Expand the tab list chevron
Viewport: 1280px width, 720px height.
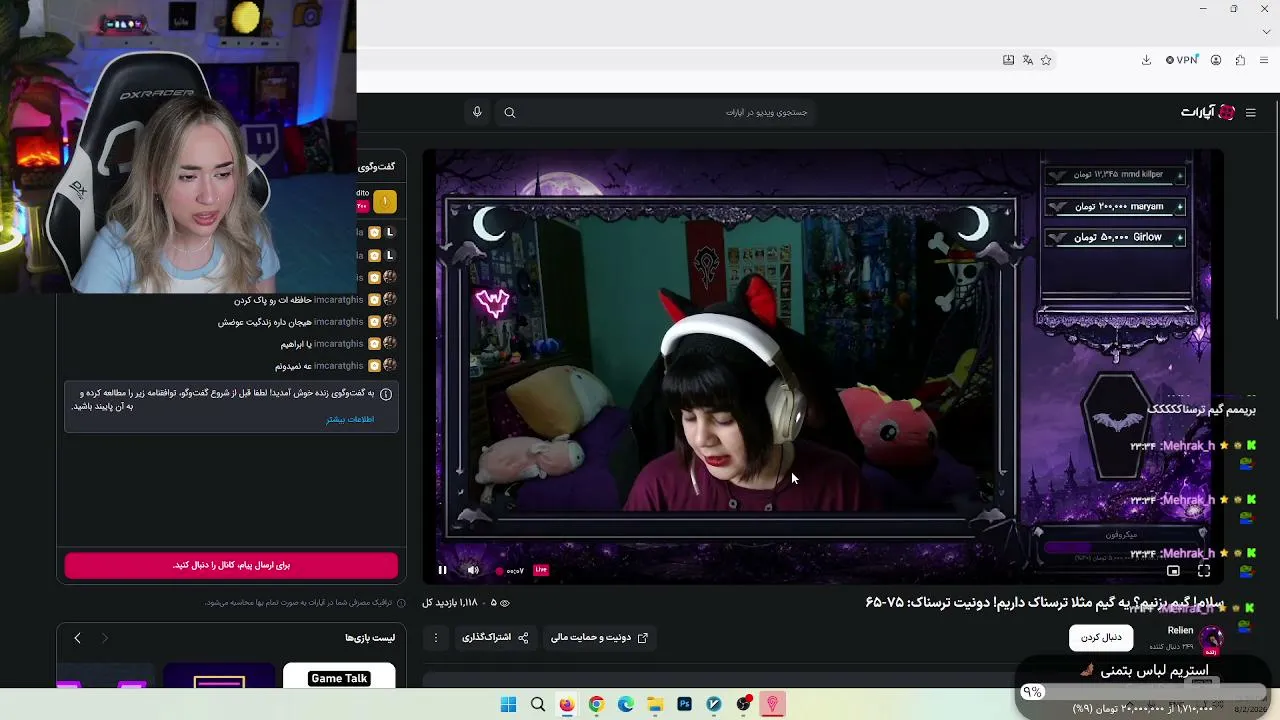[1266, 32]
